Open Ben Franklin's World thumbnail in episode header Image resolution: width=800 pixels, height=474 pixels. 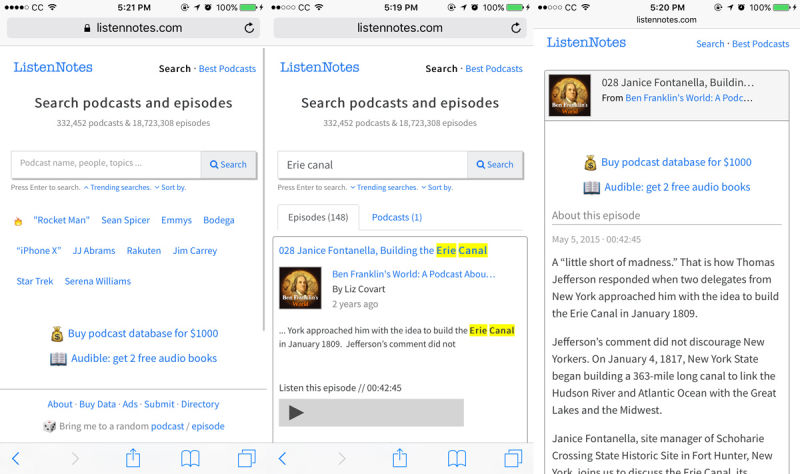coord(570,95)
